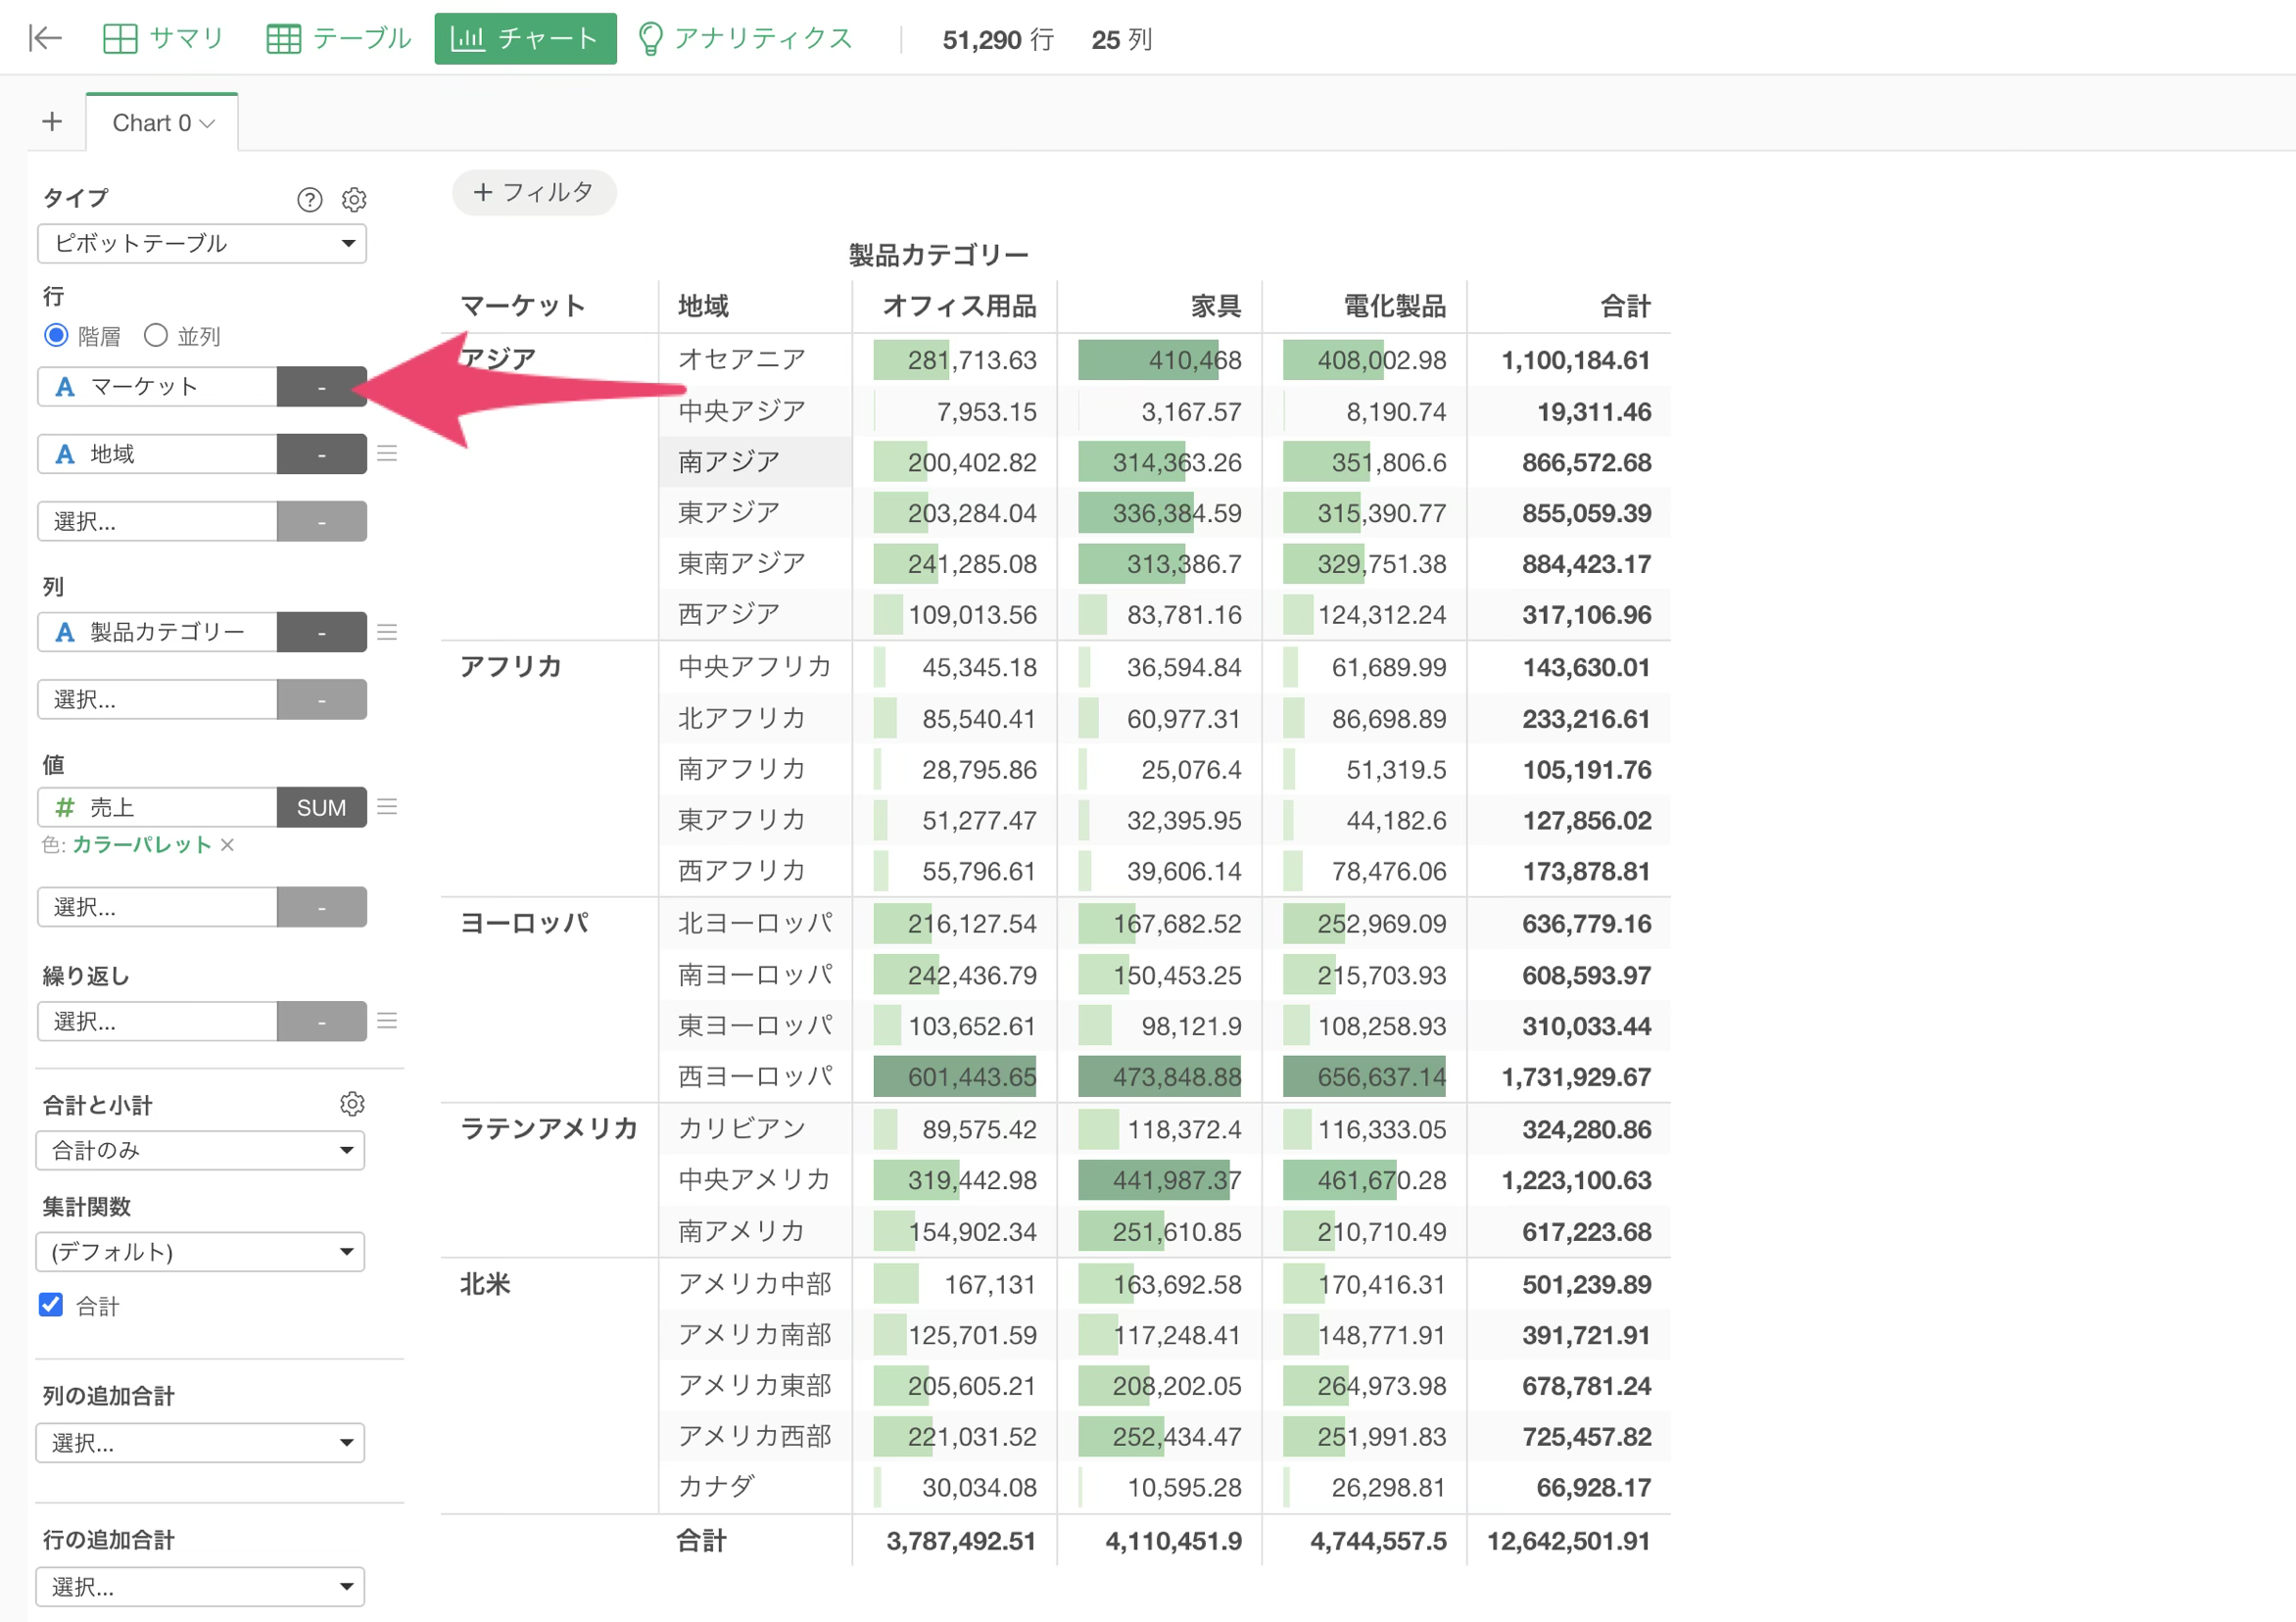Open the chart type ピボットテーブル dropdown
2296x1622 pixels.
tap(202, 244)
